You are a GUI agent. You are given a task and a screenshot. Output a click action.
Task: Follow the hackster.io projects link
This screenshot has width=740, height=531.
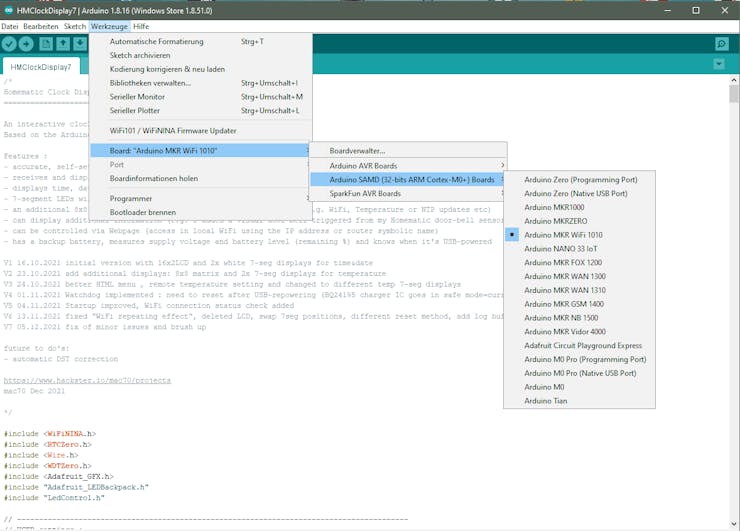pyautogui.click(x=87, y=380)
